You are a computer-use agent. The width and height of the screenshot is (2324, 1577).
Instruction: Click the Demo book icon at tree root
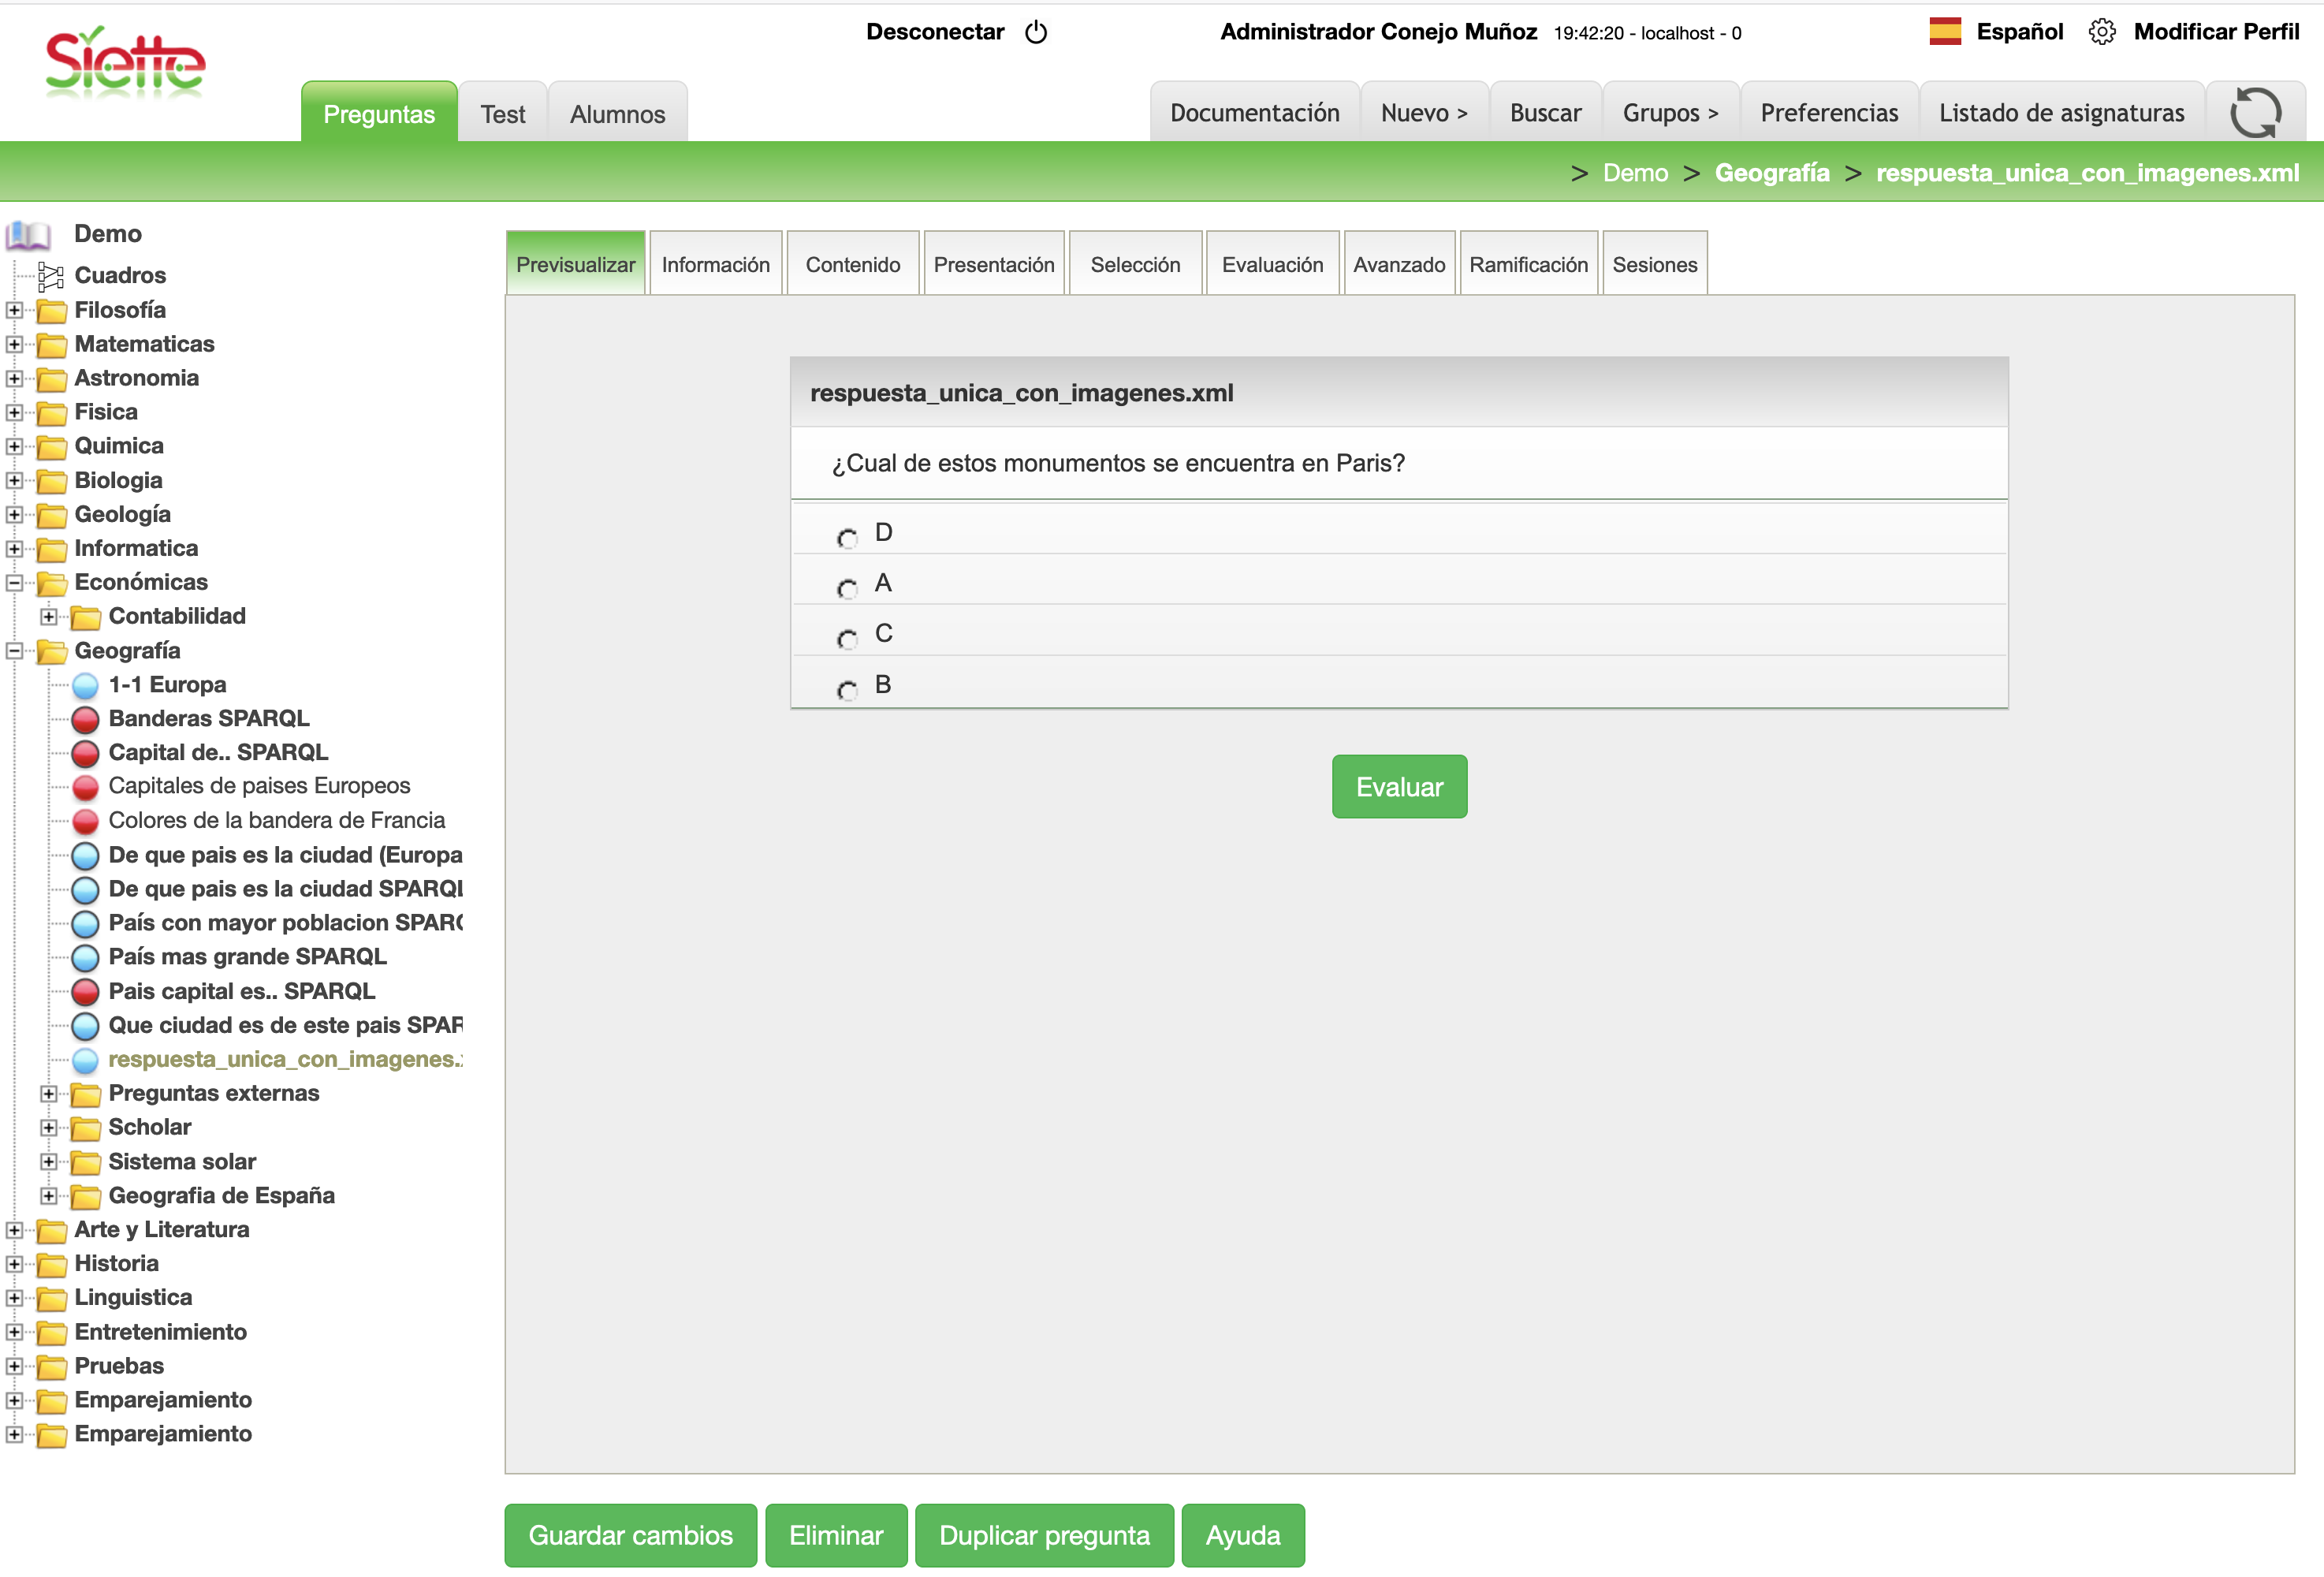tap(28, 235)
